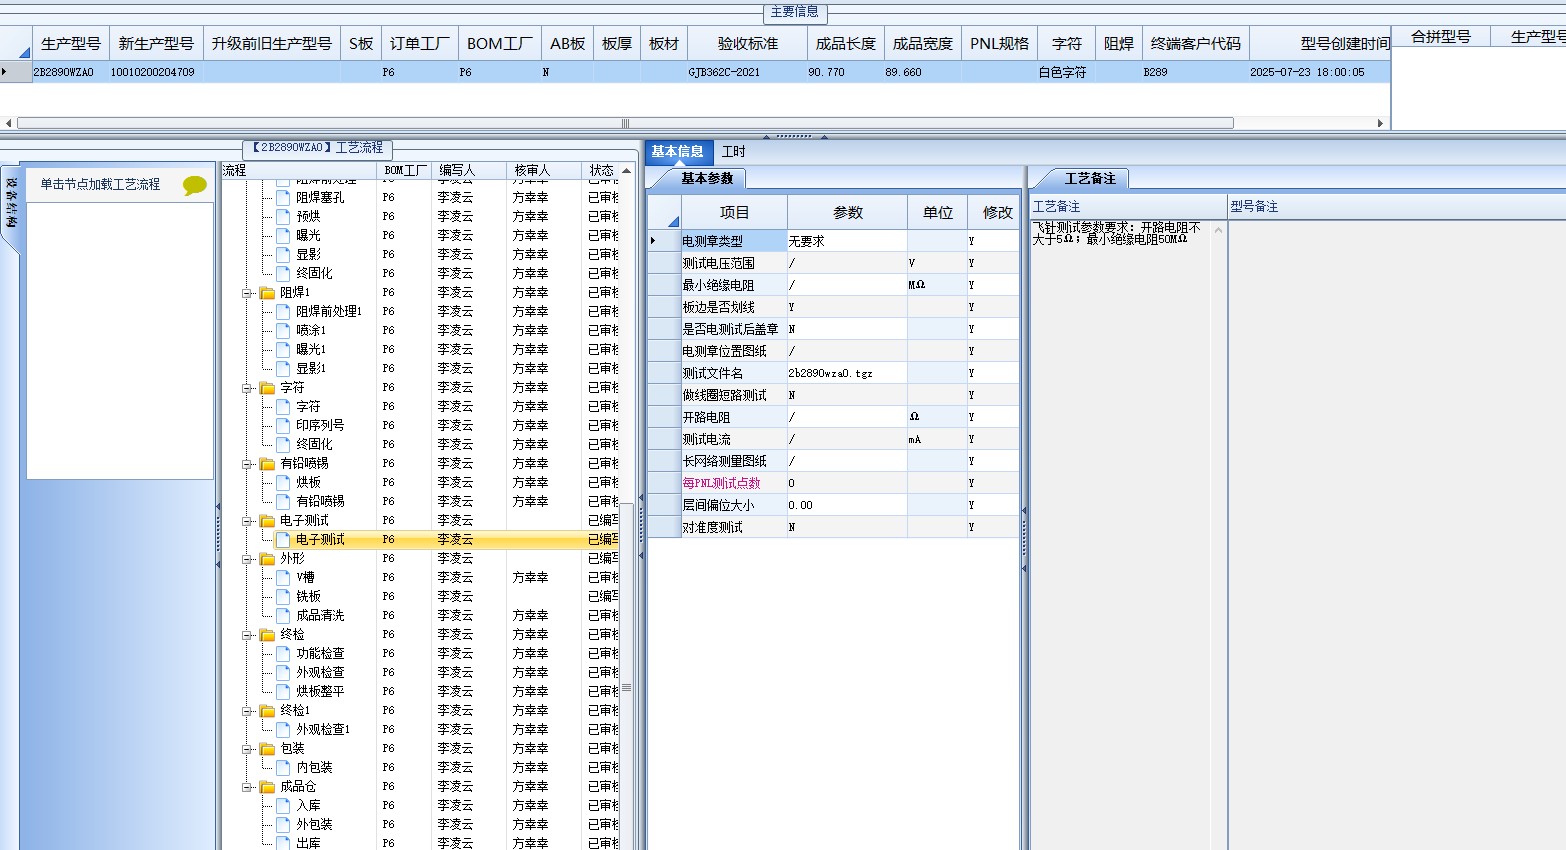Screen dimensions: 1566x850
Task: Click 单击节点加载工艺流程 button
Action: pyautogui.click(x=100, y=185)
